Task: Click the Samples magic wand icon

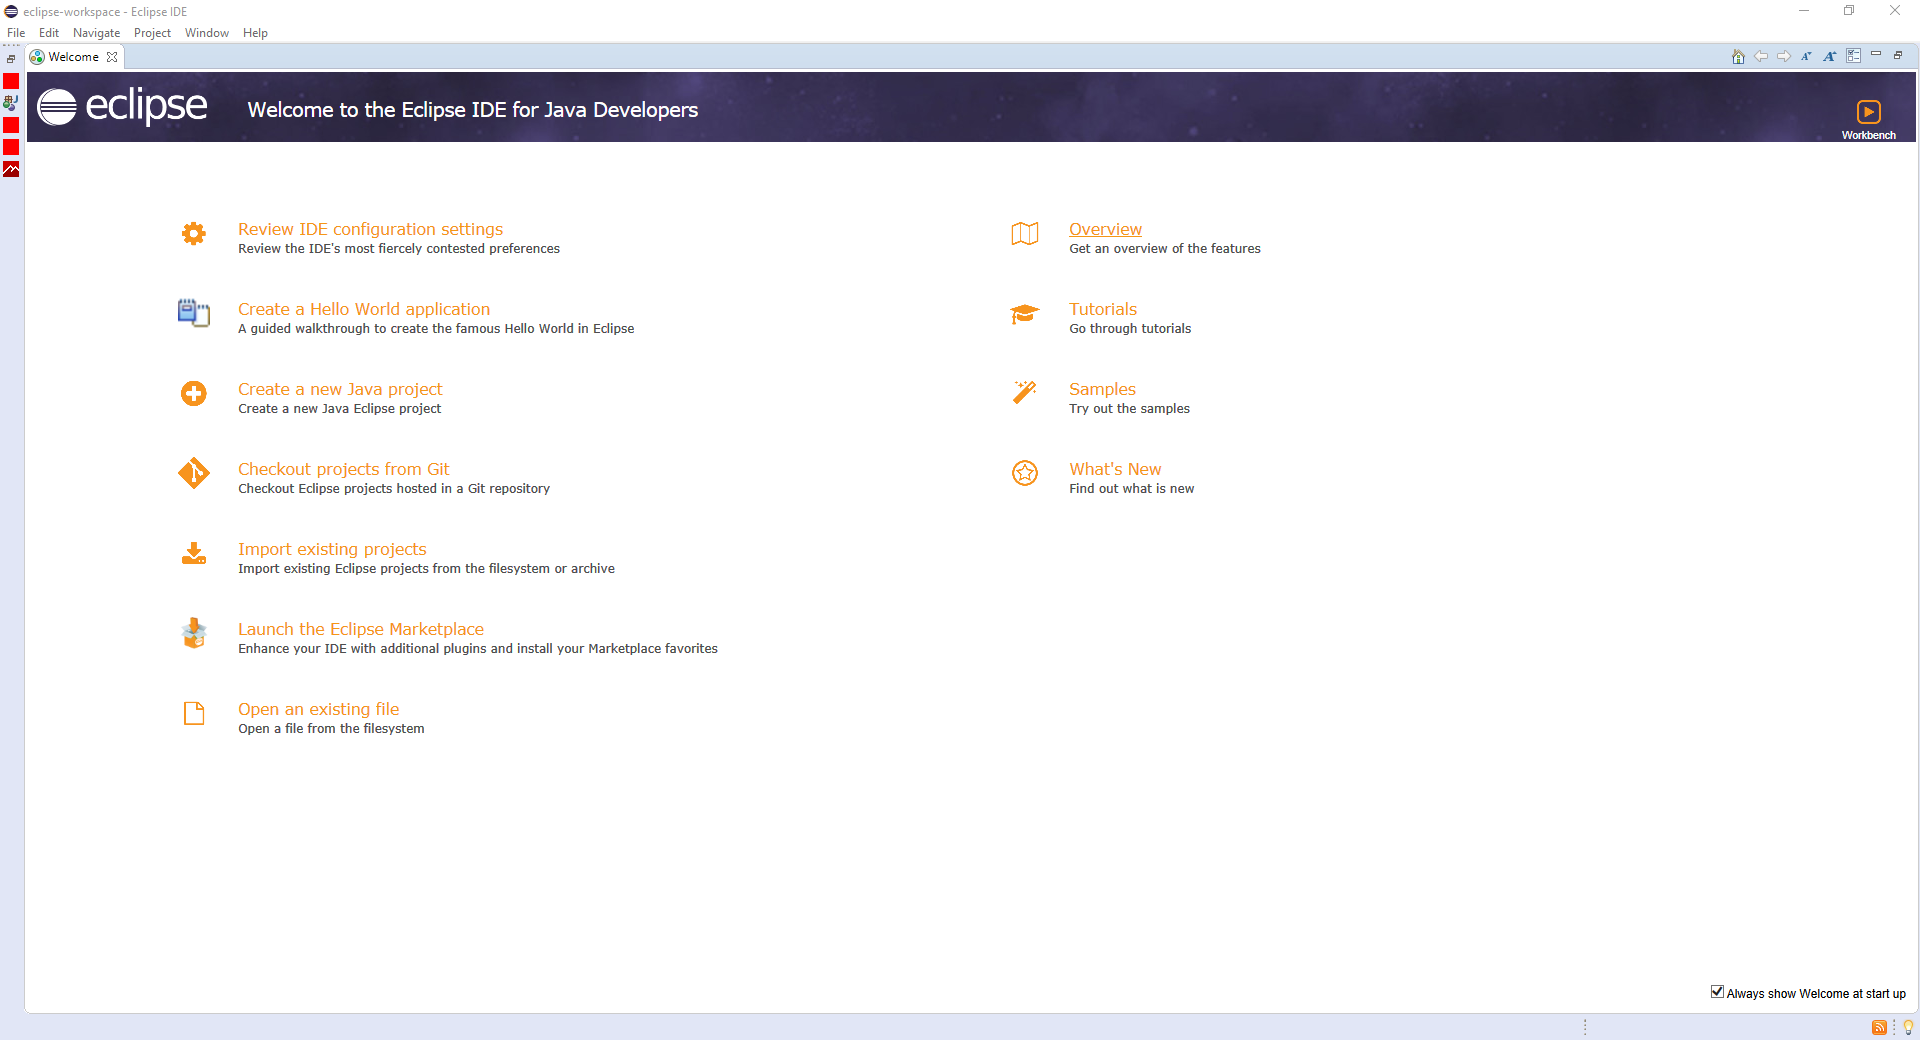Action: coord(1025,392)
